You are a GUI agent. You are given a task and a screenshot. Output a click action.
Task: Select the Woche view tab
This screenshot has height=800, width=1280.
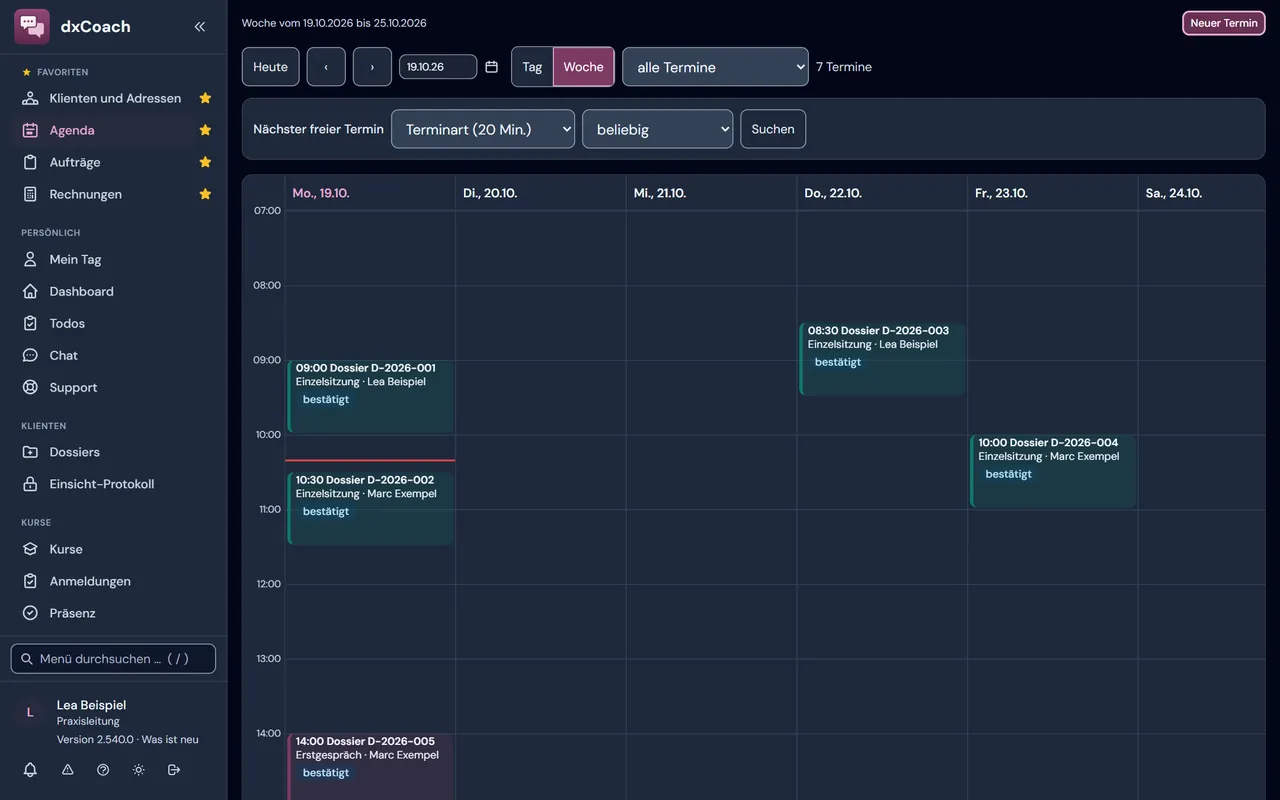(583, 67)
